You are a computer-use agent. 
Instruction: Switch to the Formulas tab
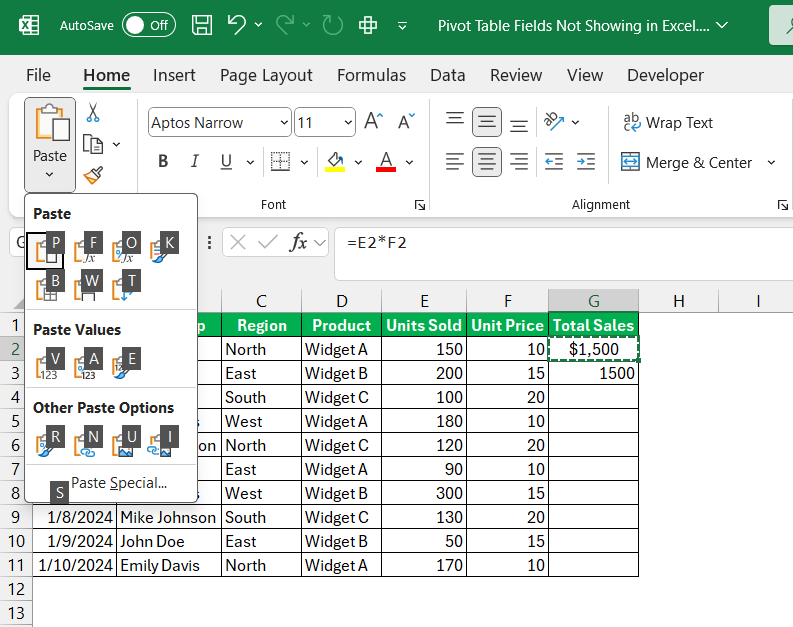point(371,75)
